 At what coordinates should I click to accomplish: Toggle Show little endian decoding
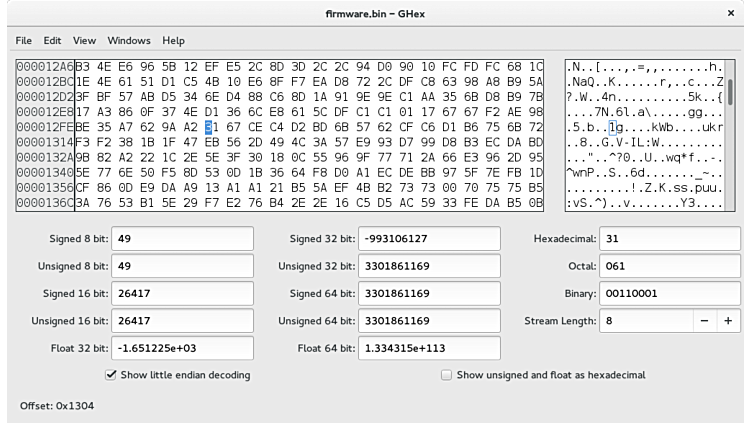[110, 375]
